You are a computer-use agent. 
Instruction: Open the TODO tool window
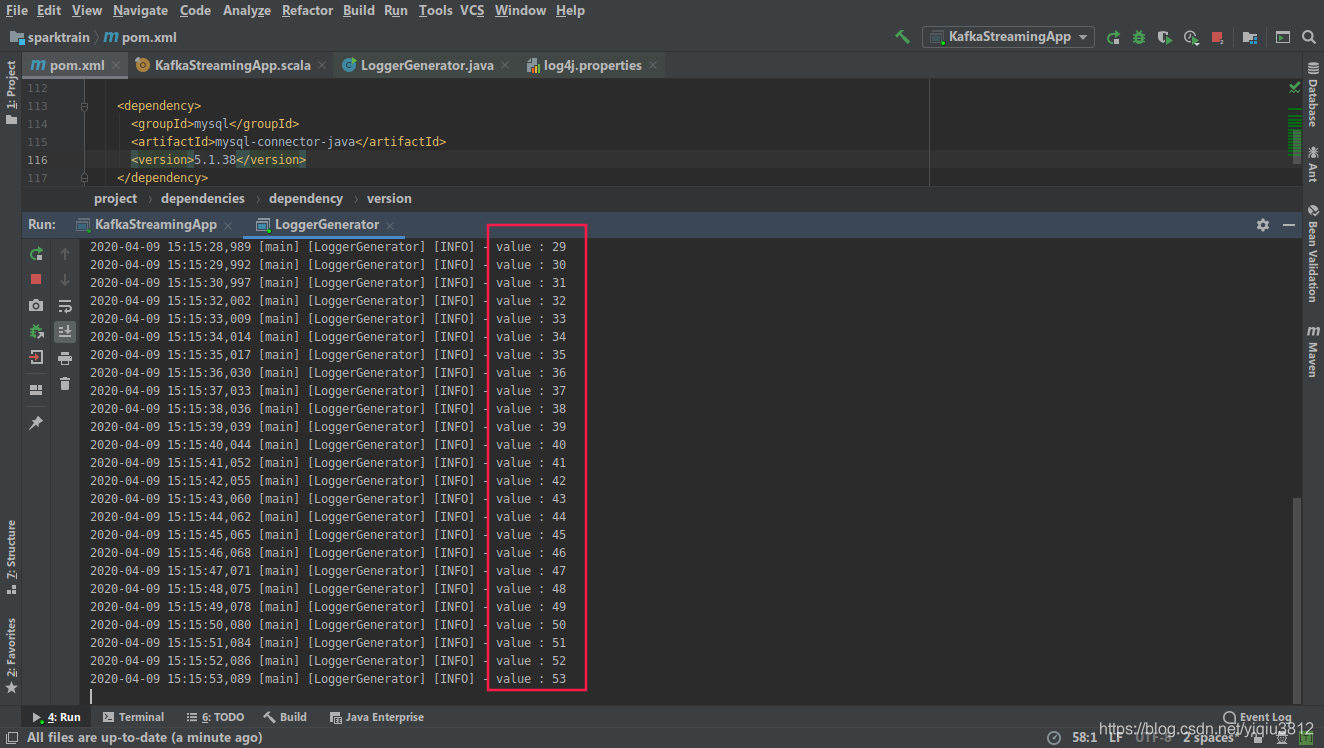coord(215,717)
